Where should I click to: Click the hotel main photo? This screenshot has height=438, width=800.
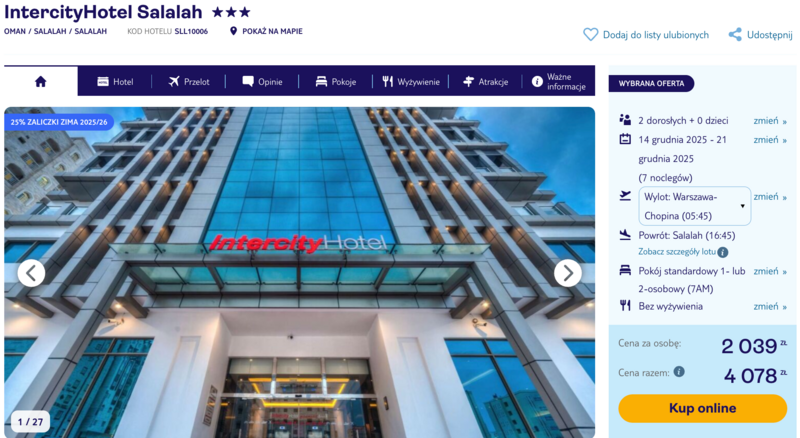click(x=299, y=272)
